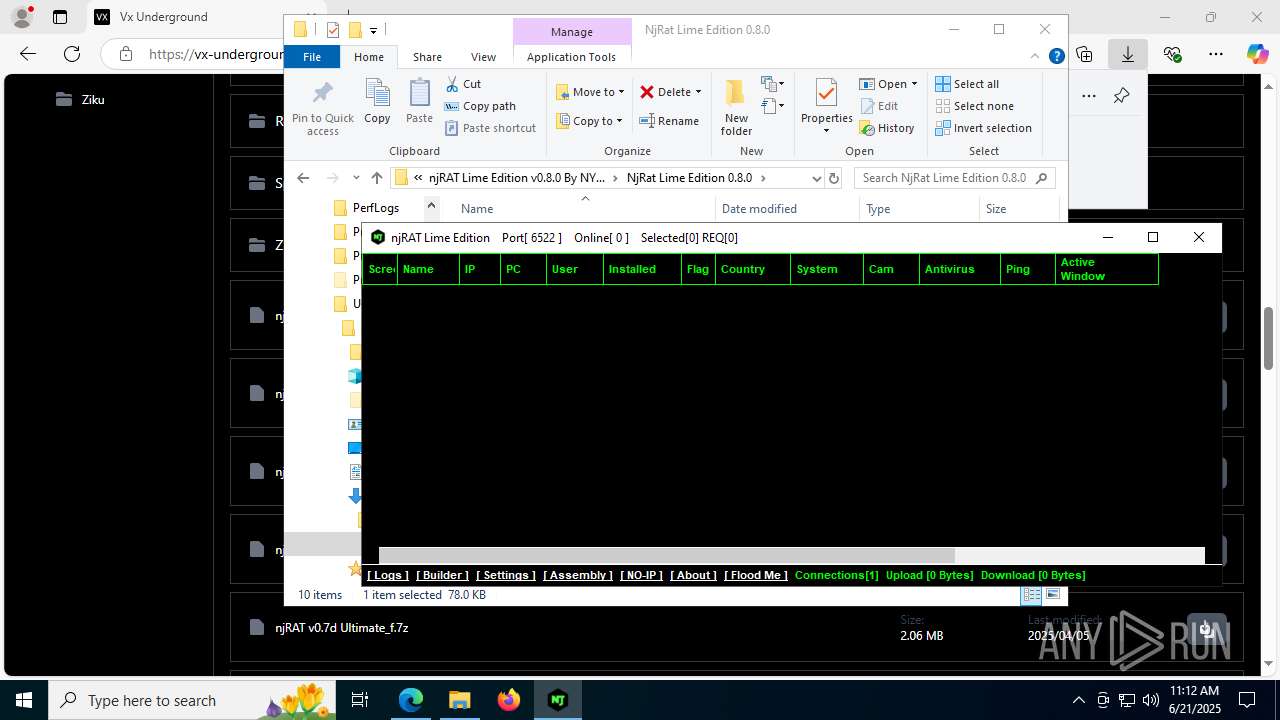Viewport: 1280px width, 720px height.
Task: Switch Explorer to large icons view
Action: [x=1052, y=595]
